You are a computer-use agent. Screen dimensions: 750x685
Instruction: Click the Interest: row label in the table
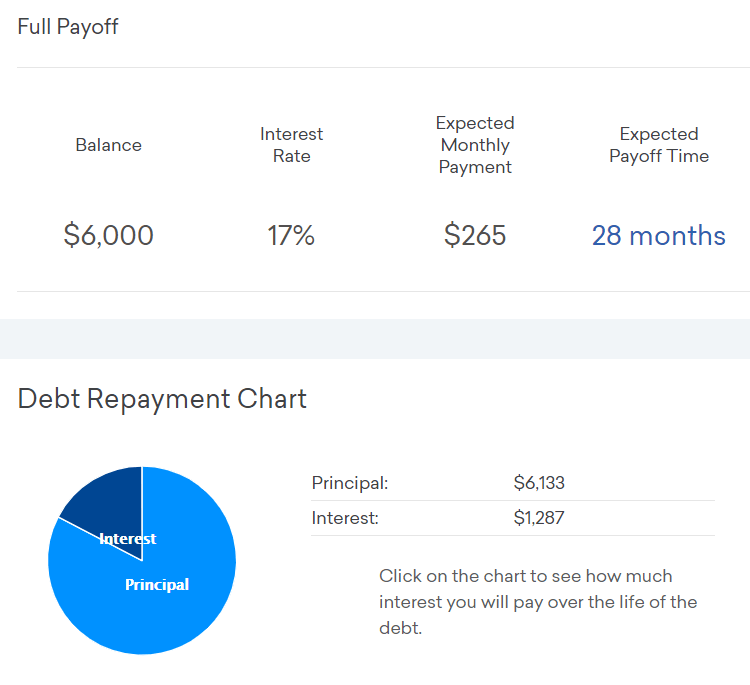pyautogui.click(x=345, y=518)
